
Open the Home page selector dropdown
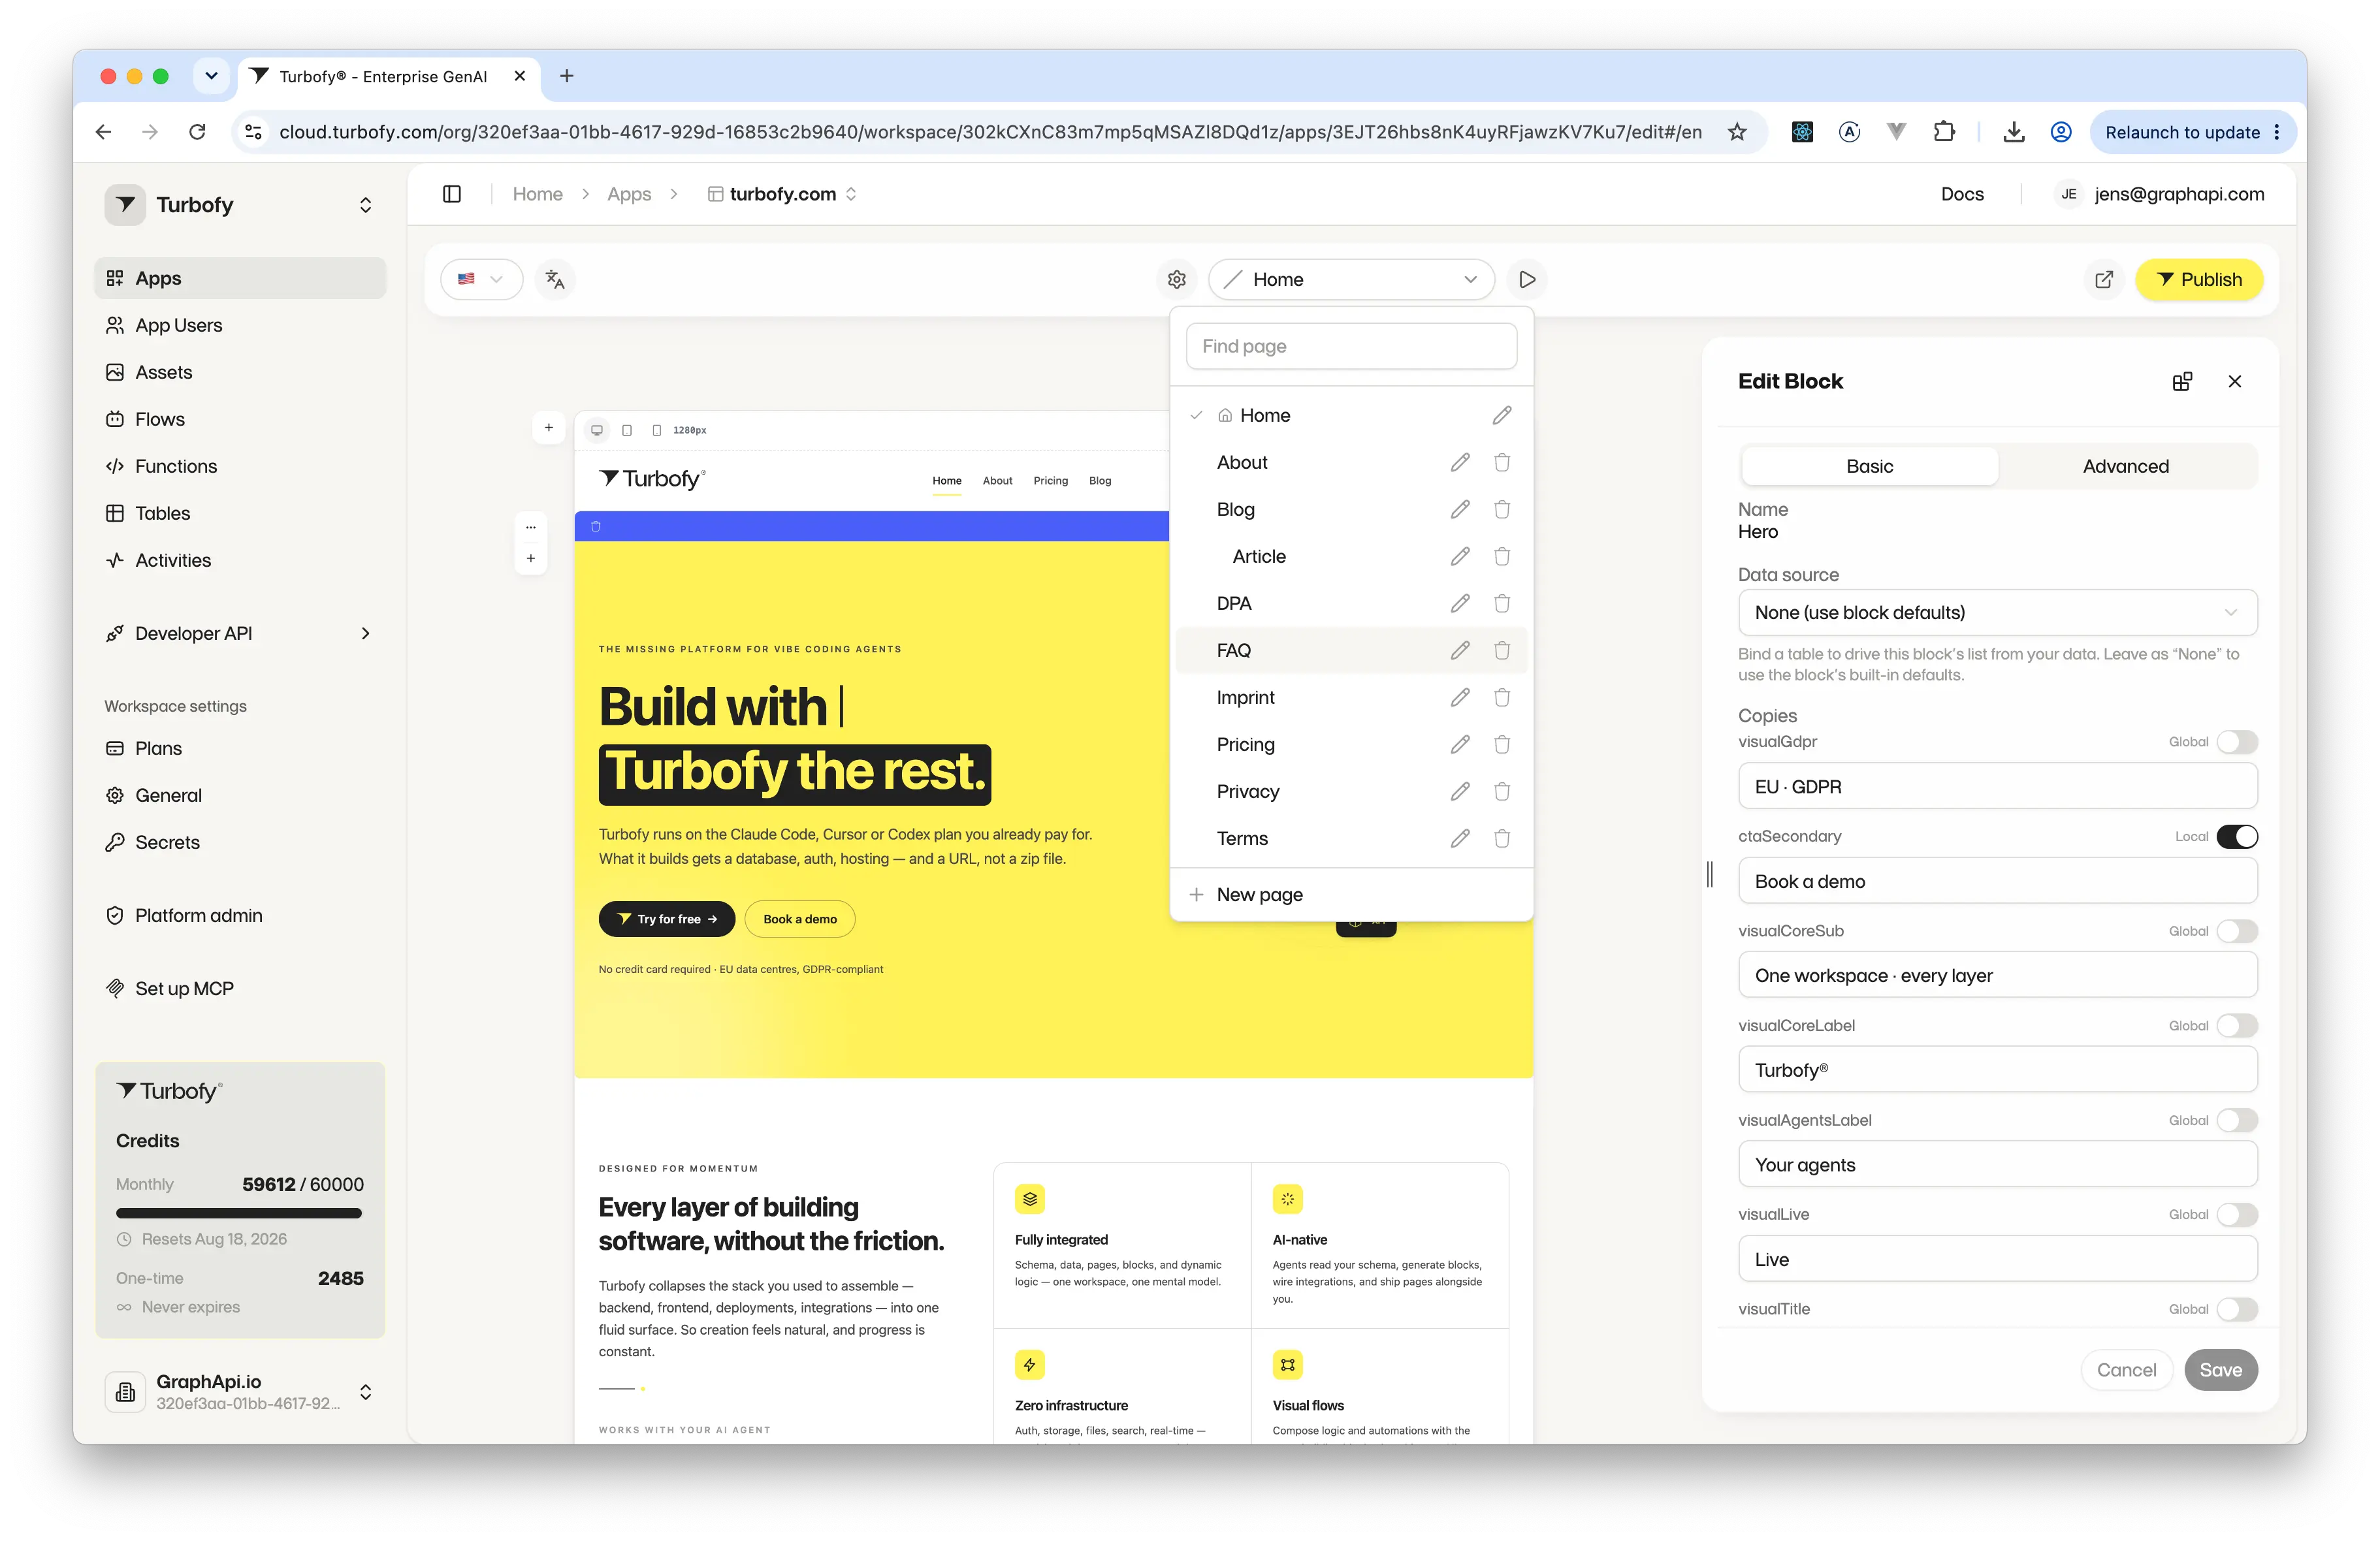tap(1351, 279)
